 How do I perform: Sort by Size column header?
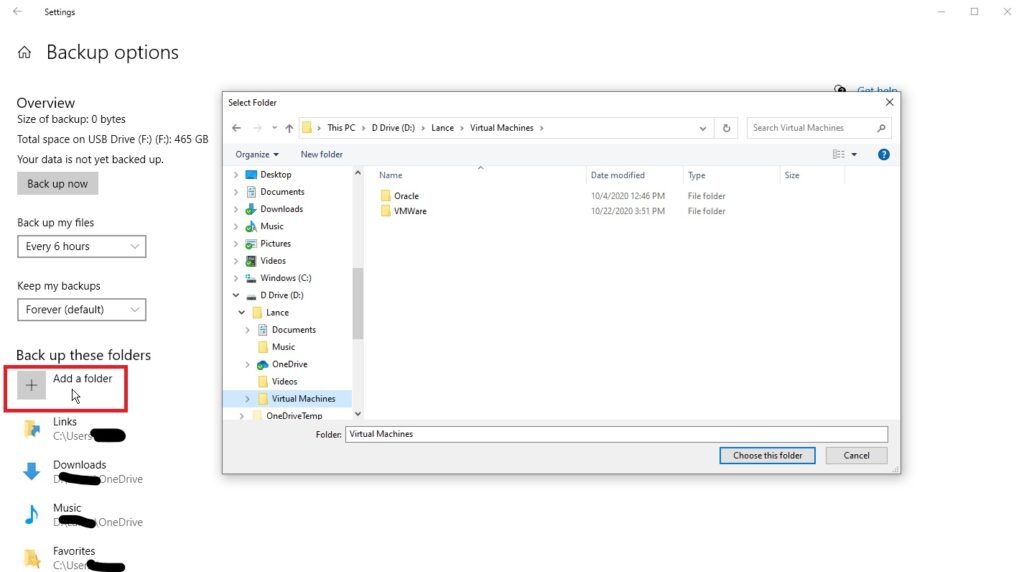coord(792,175)
